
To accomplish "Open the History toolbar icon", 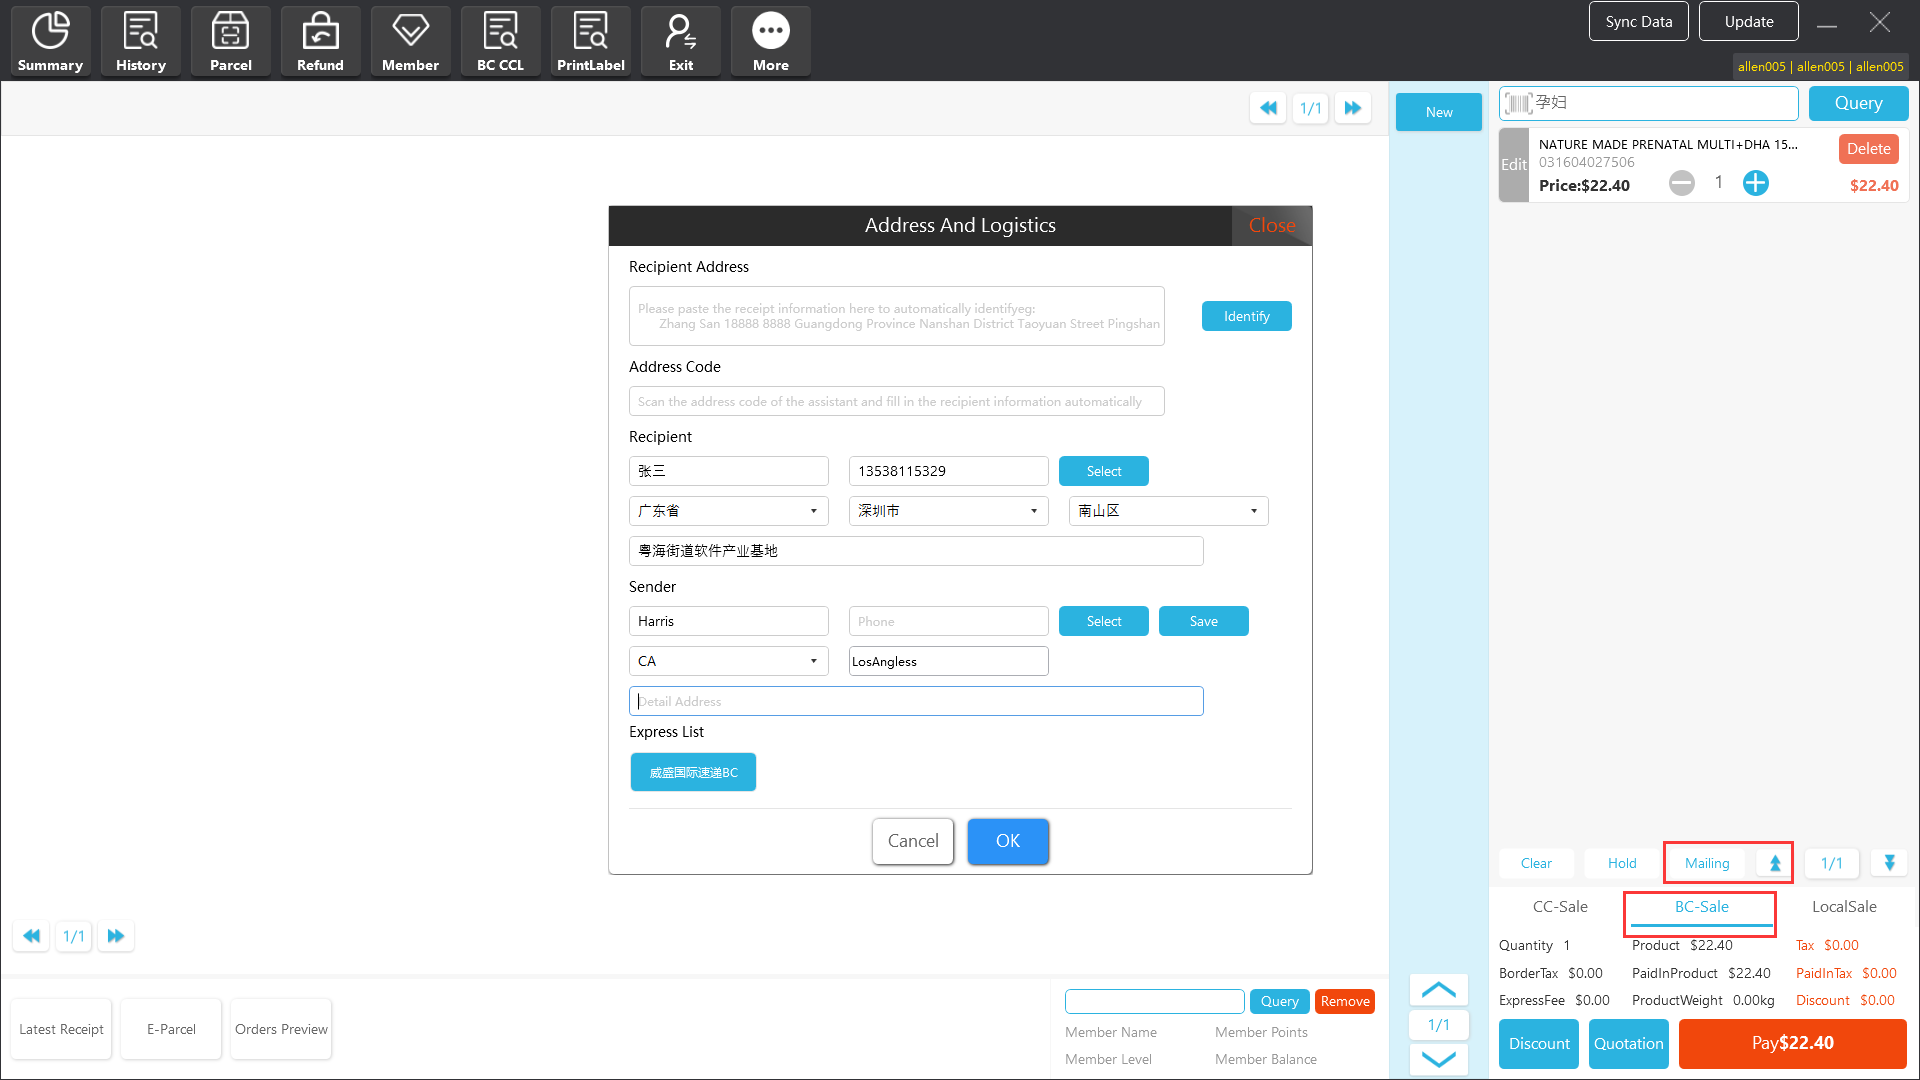I will click(140, 41).
